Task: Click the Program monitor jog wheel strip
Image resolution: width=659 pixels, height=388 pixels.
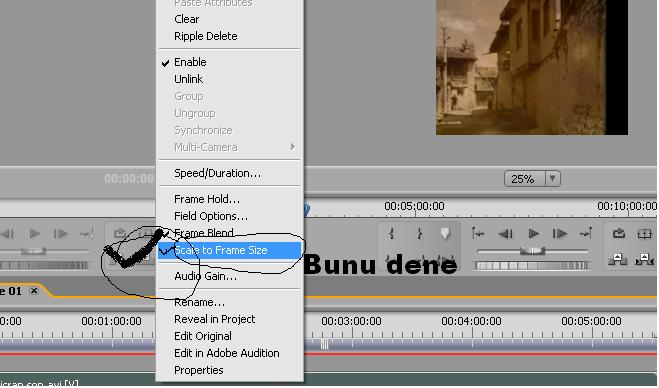Action: pyautogui.click(x=531, y=265)
